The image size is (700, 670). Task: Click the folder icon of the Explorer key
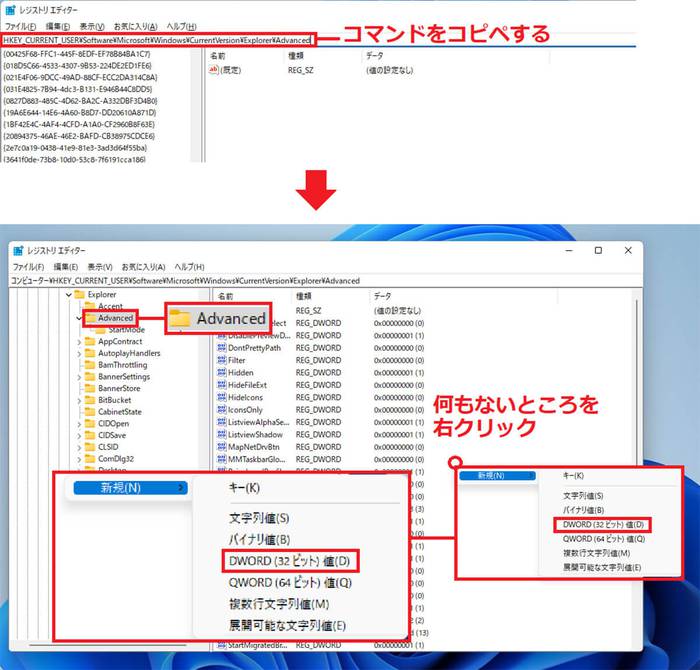point(79,294)
